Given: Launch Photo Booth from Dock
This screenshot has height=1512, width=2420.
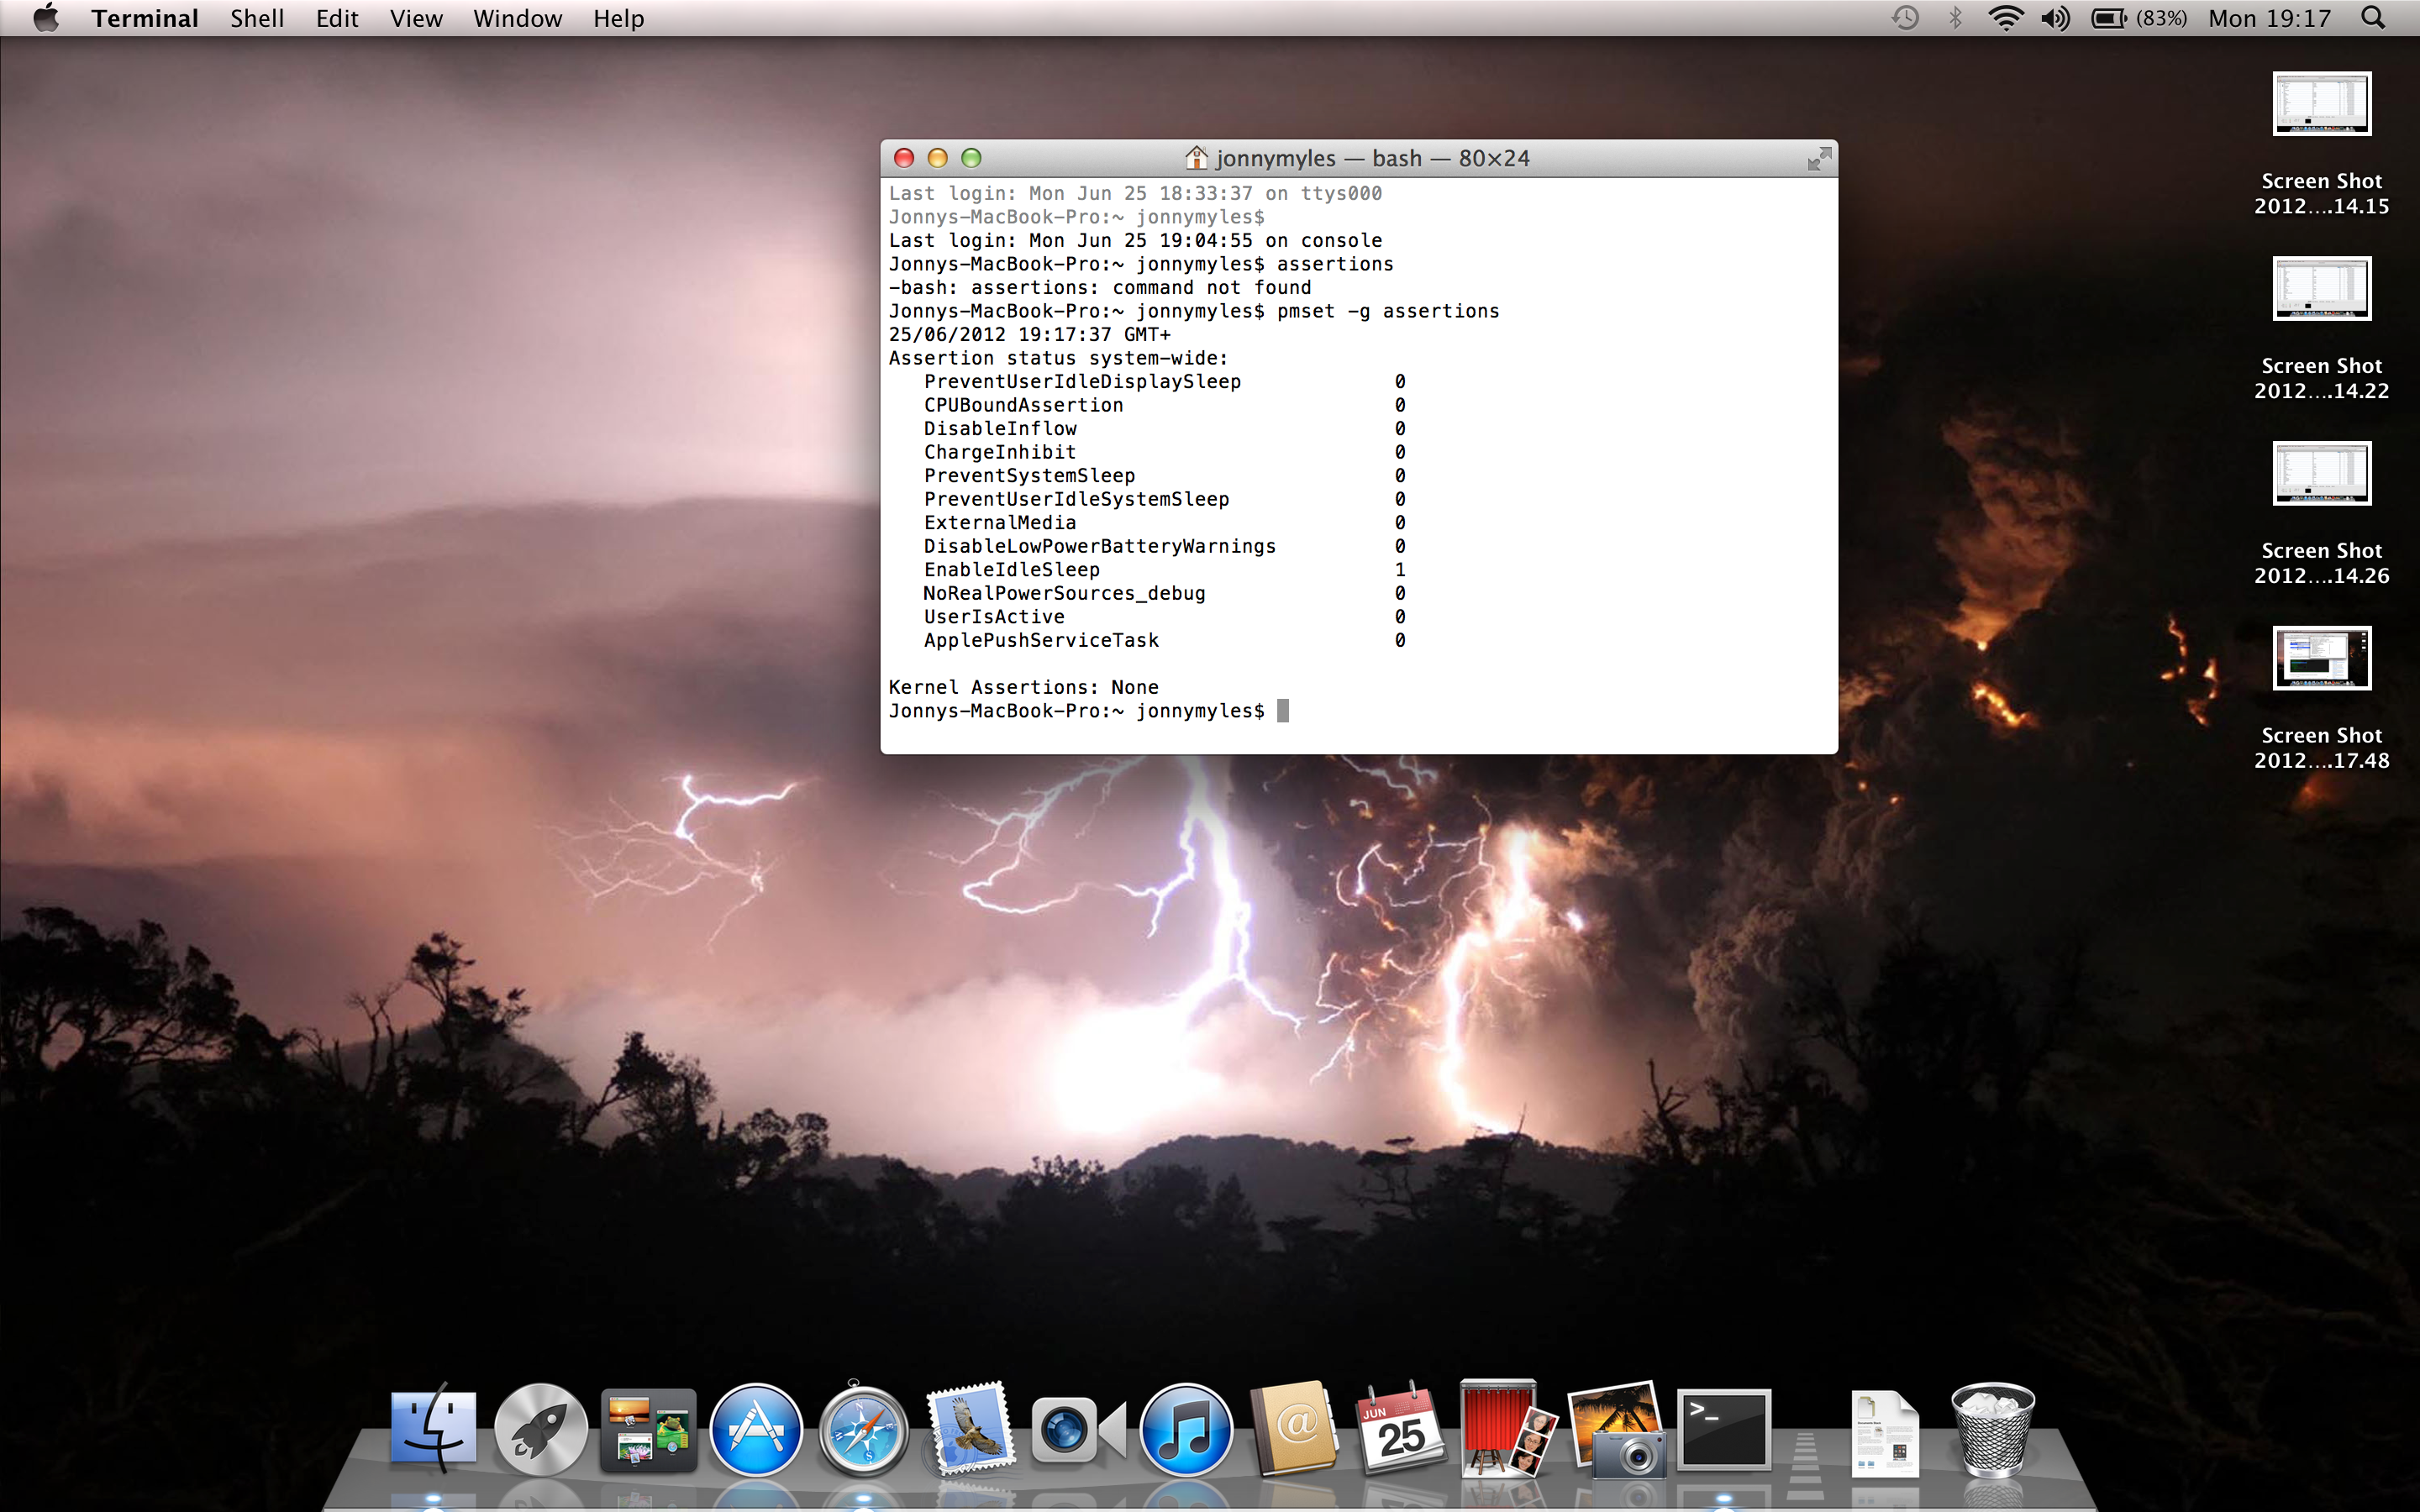Looking at the screenshot, I should click(1508, 1428).
